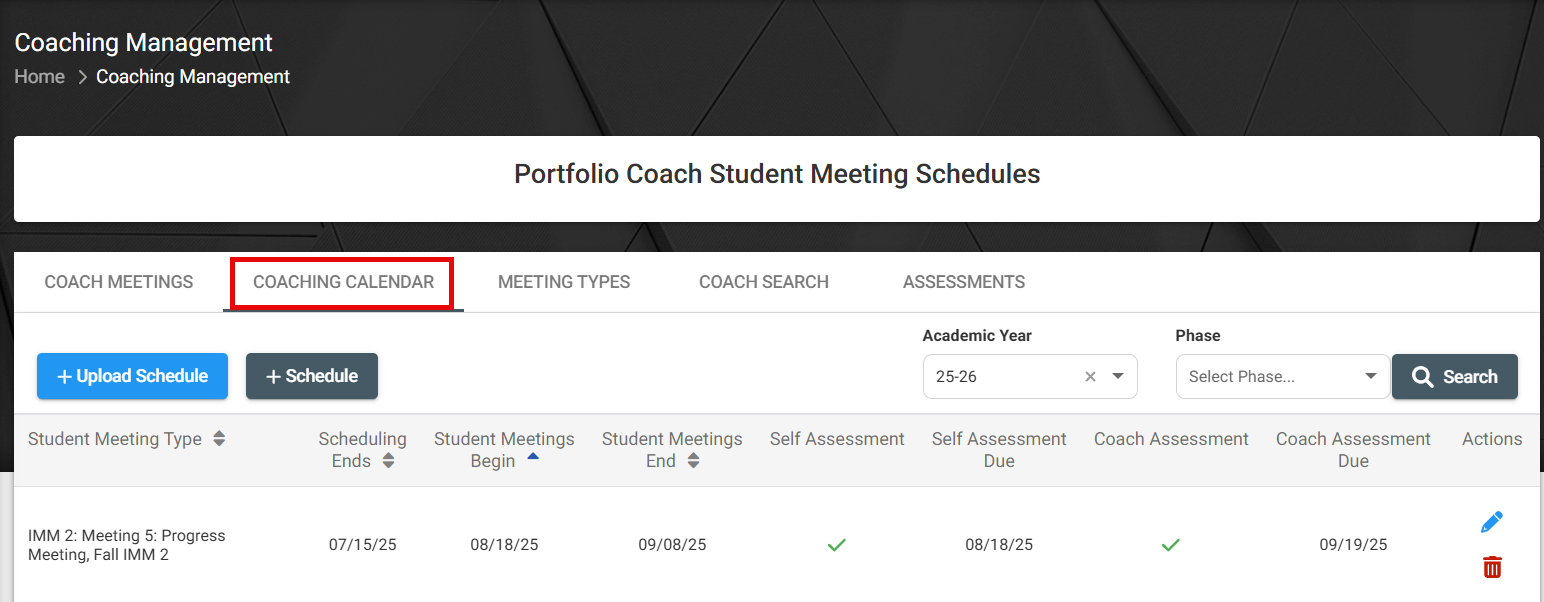Go to the Meeting Types tab

tap(564, 282)
